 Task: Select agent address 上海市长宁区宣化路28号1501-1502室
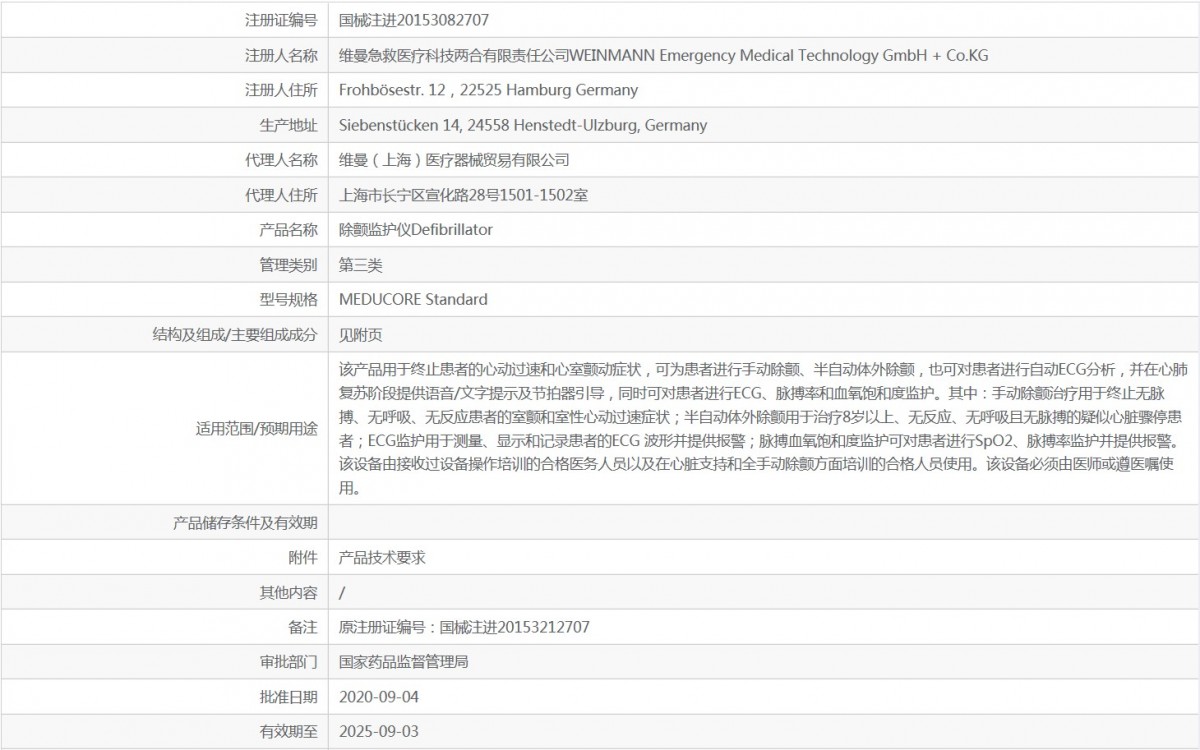(463, 195)
